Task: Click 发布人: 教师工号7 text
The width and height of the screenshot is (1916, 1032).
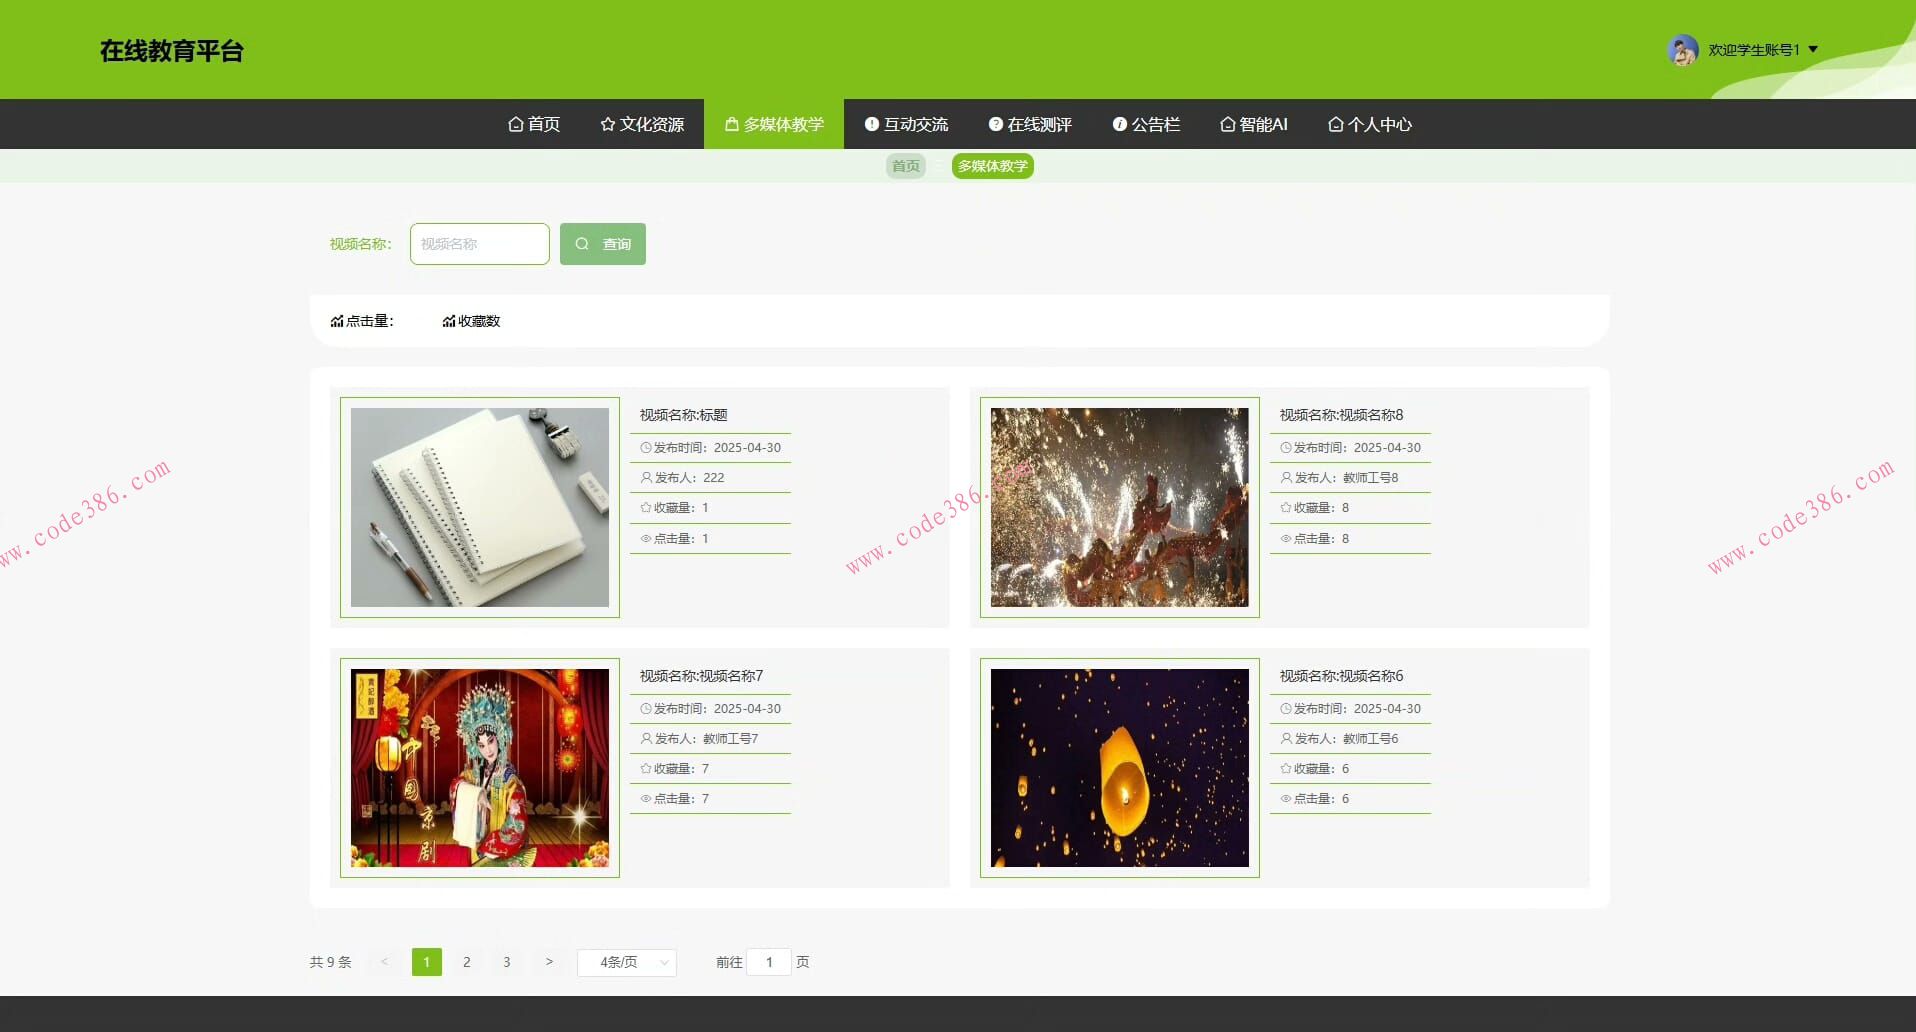Action: point(700,739)
